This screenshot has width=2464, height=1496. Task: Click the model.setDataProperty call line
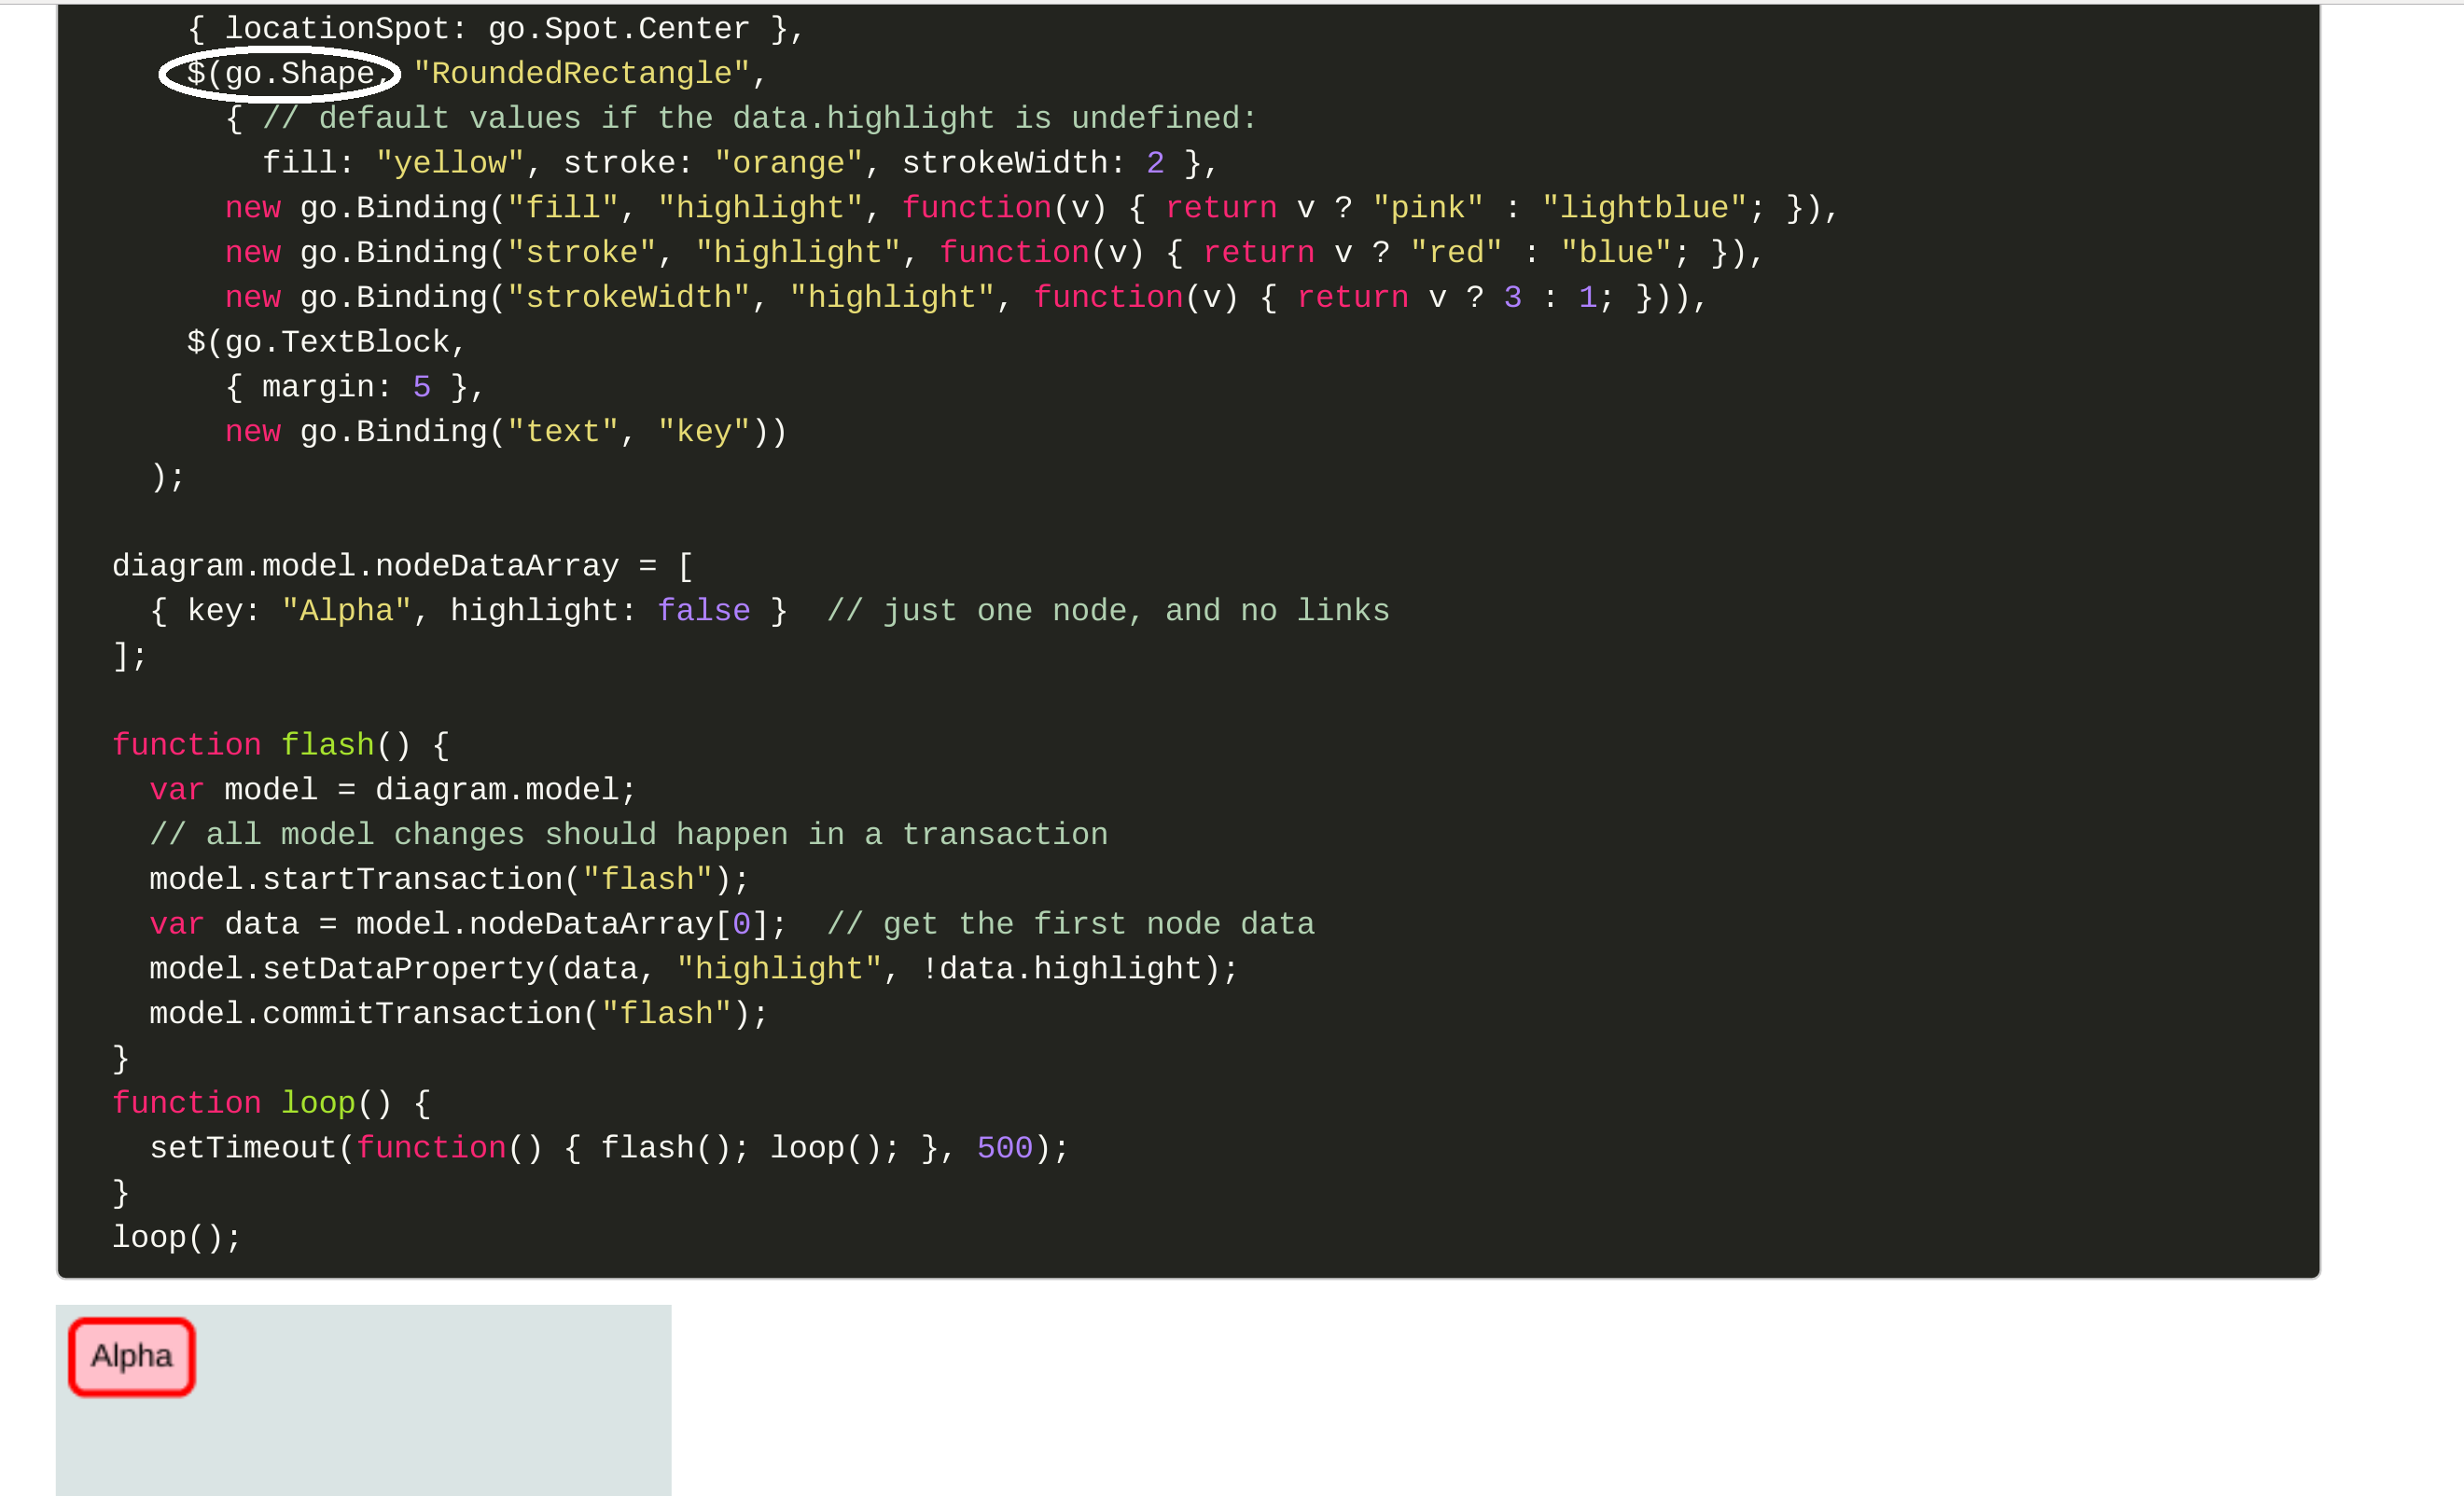tap(692, 969)
